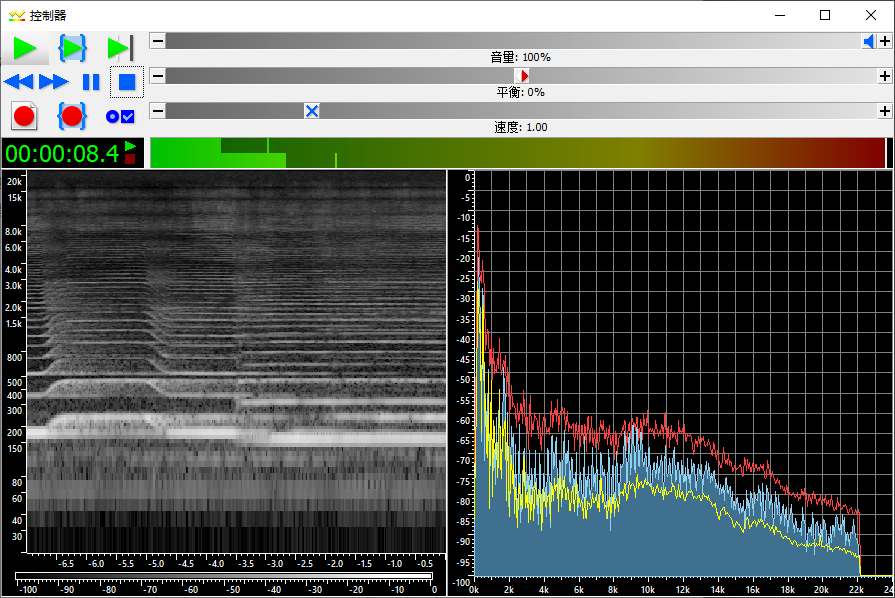Record into selection with bracketed red button
The width and height of the screenshot is (895, 598).
pyautogui.click(x=72, y=116)
